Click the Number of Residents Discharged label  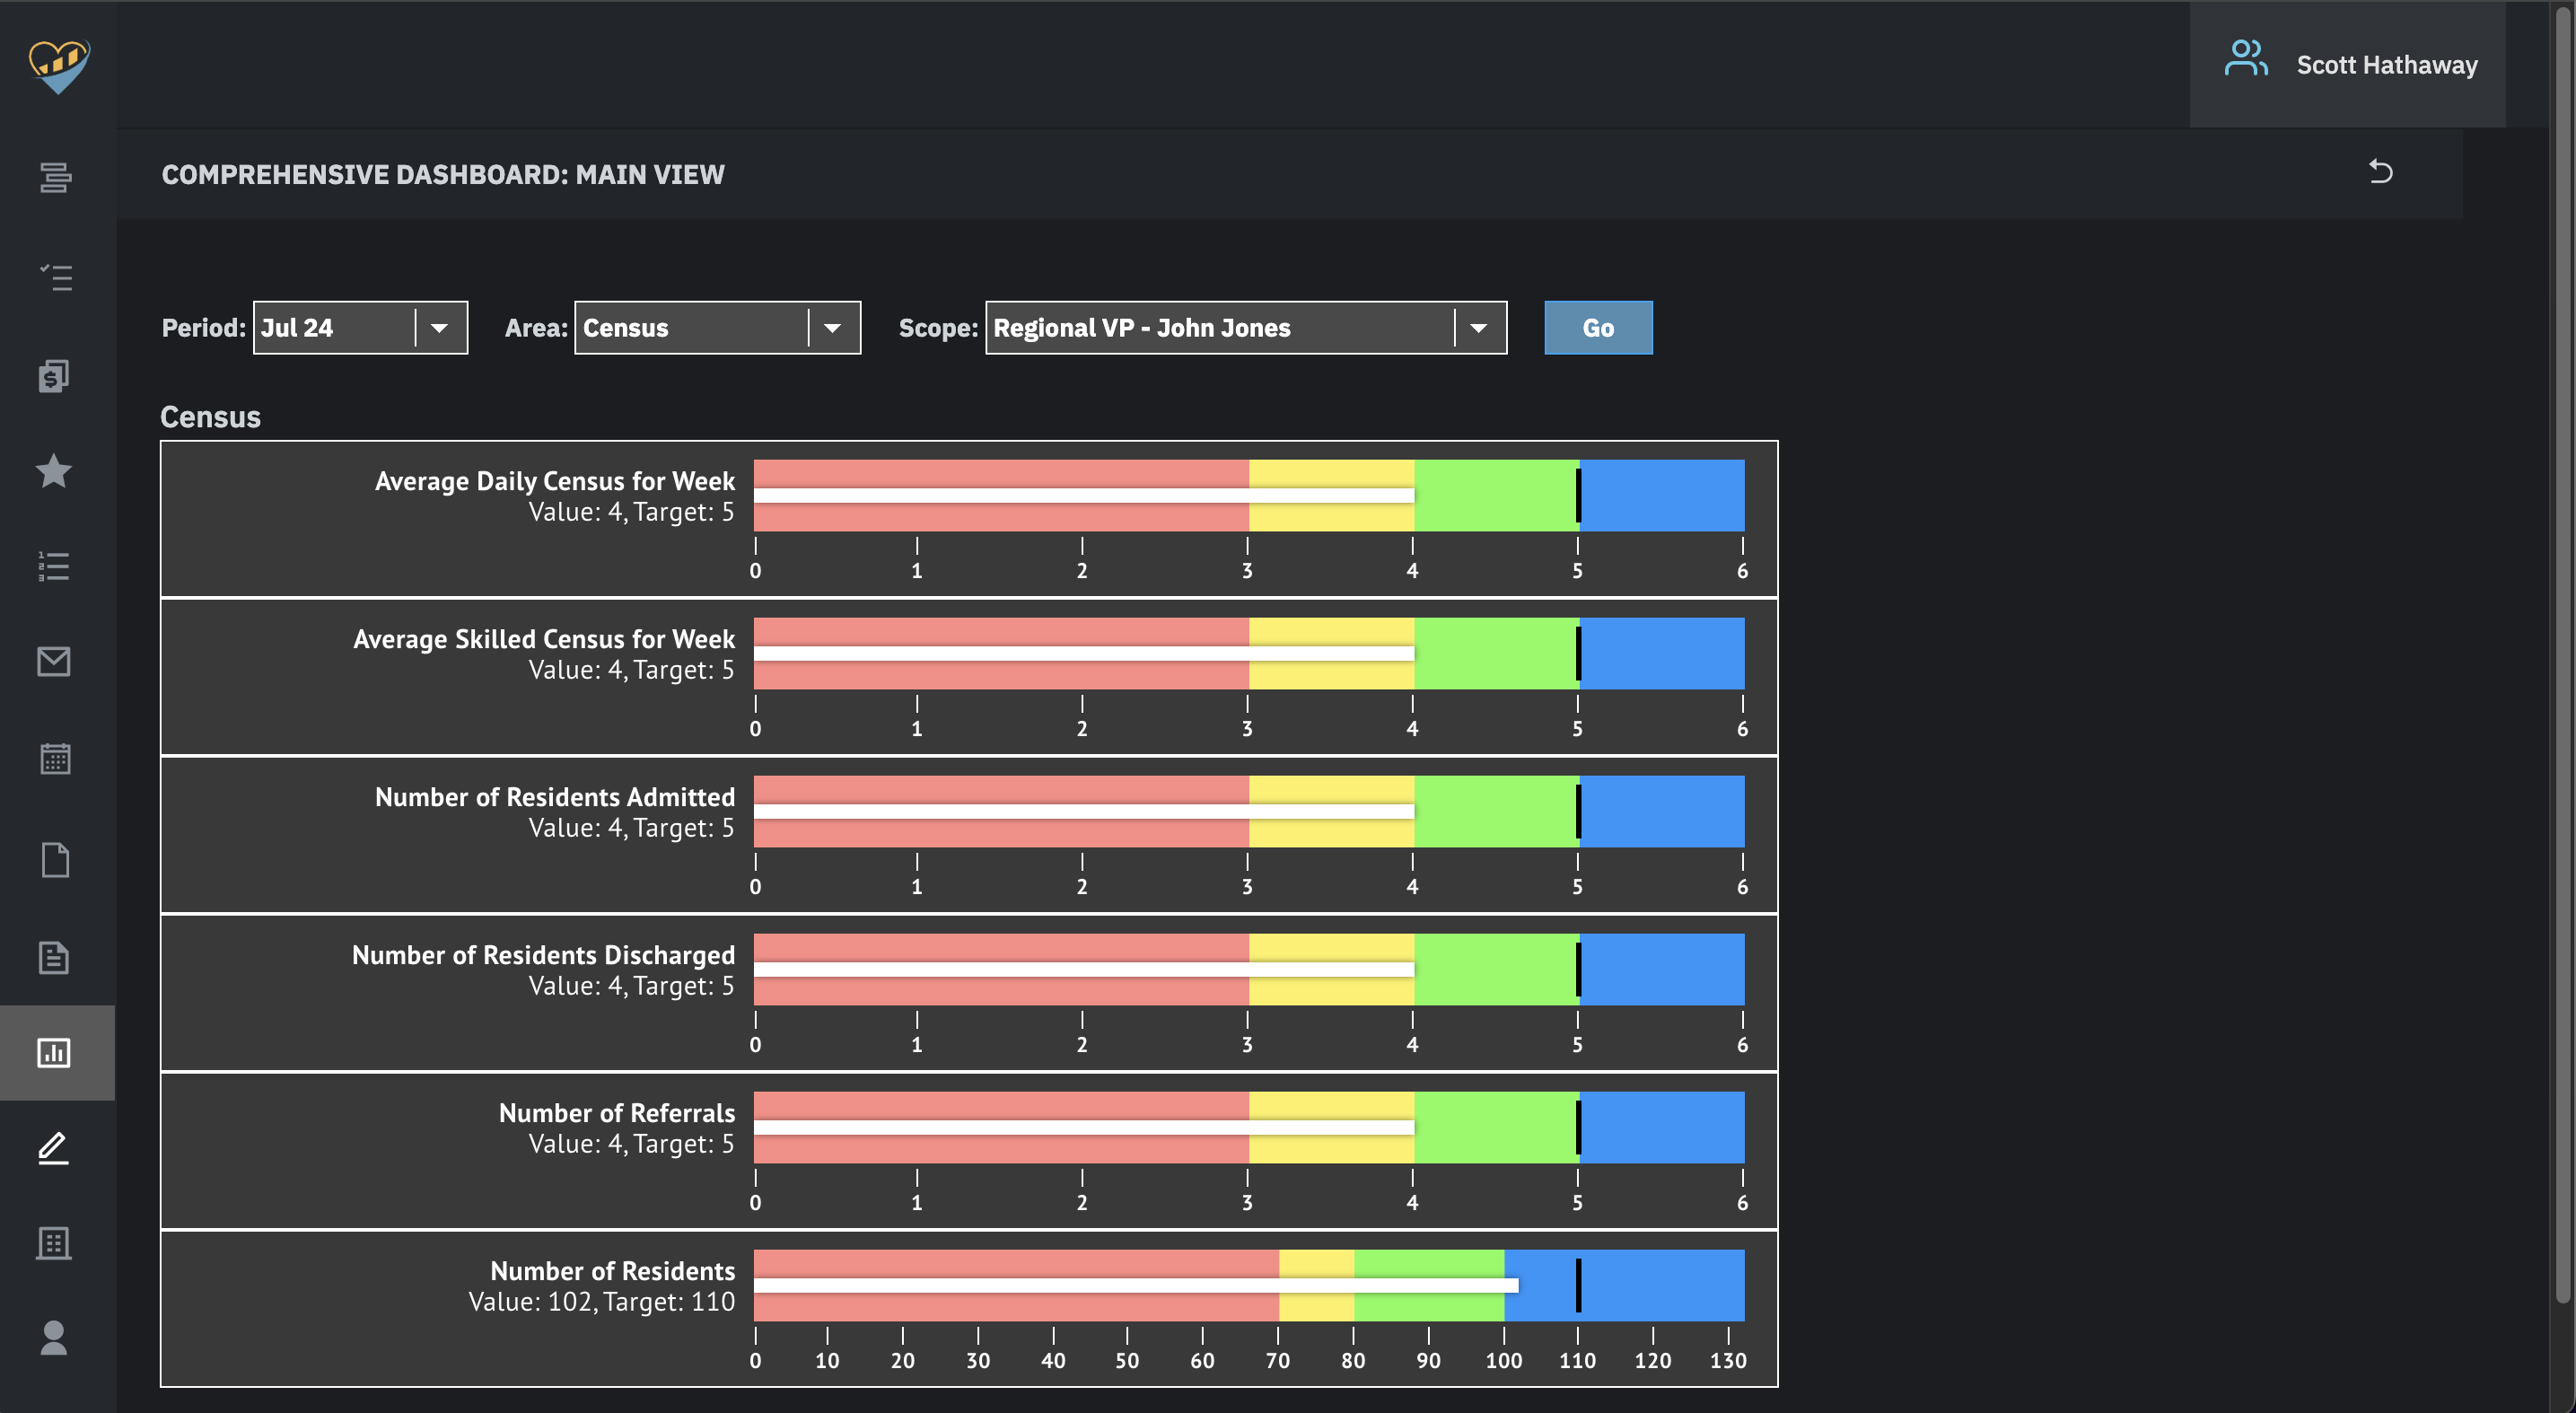click(x=543, y=955)
